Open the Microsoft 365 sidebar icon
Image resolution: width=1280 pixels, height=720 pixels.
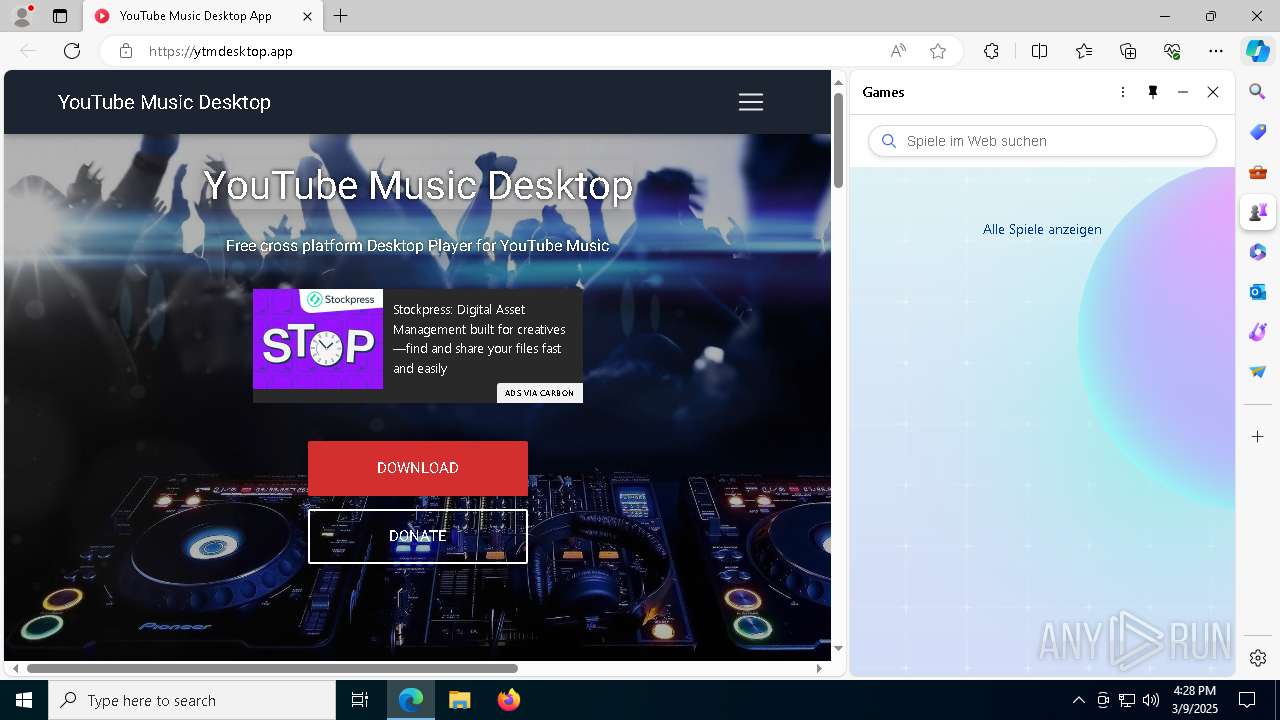(1258, 252)
